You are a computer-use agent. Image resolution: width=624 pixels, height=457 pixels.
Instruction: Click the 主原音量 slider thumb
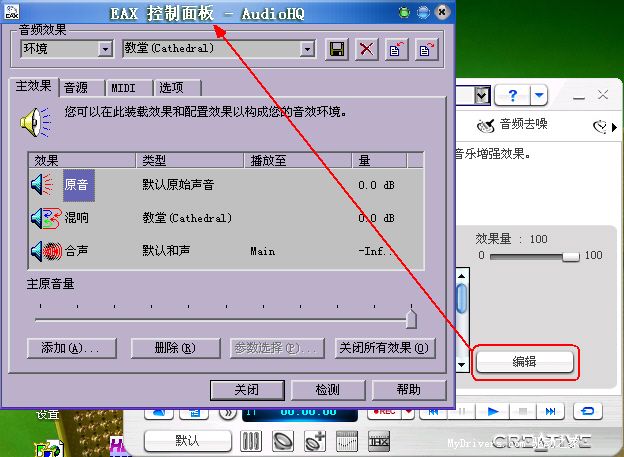[x=411, y=319]
